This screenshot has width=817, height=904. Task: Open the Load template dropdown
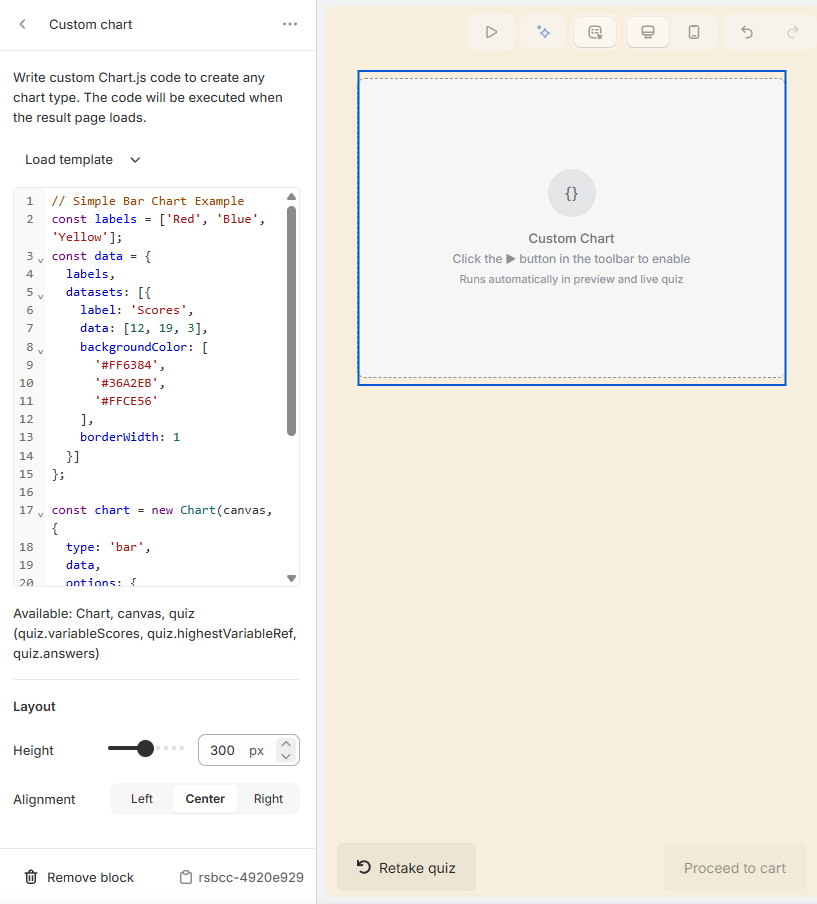(x=81, y=159)
